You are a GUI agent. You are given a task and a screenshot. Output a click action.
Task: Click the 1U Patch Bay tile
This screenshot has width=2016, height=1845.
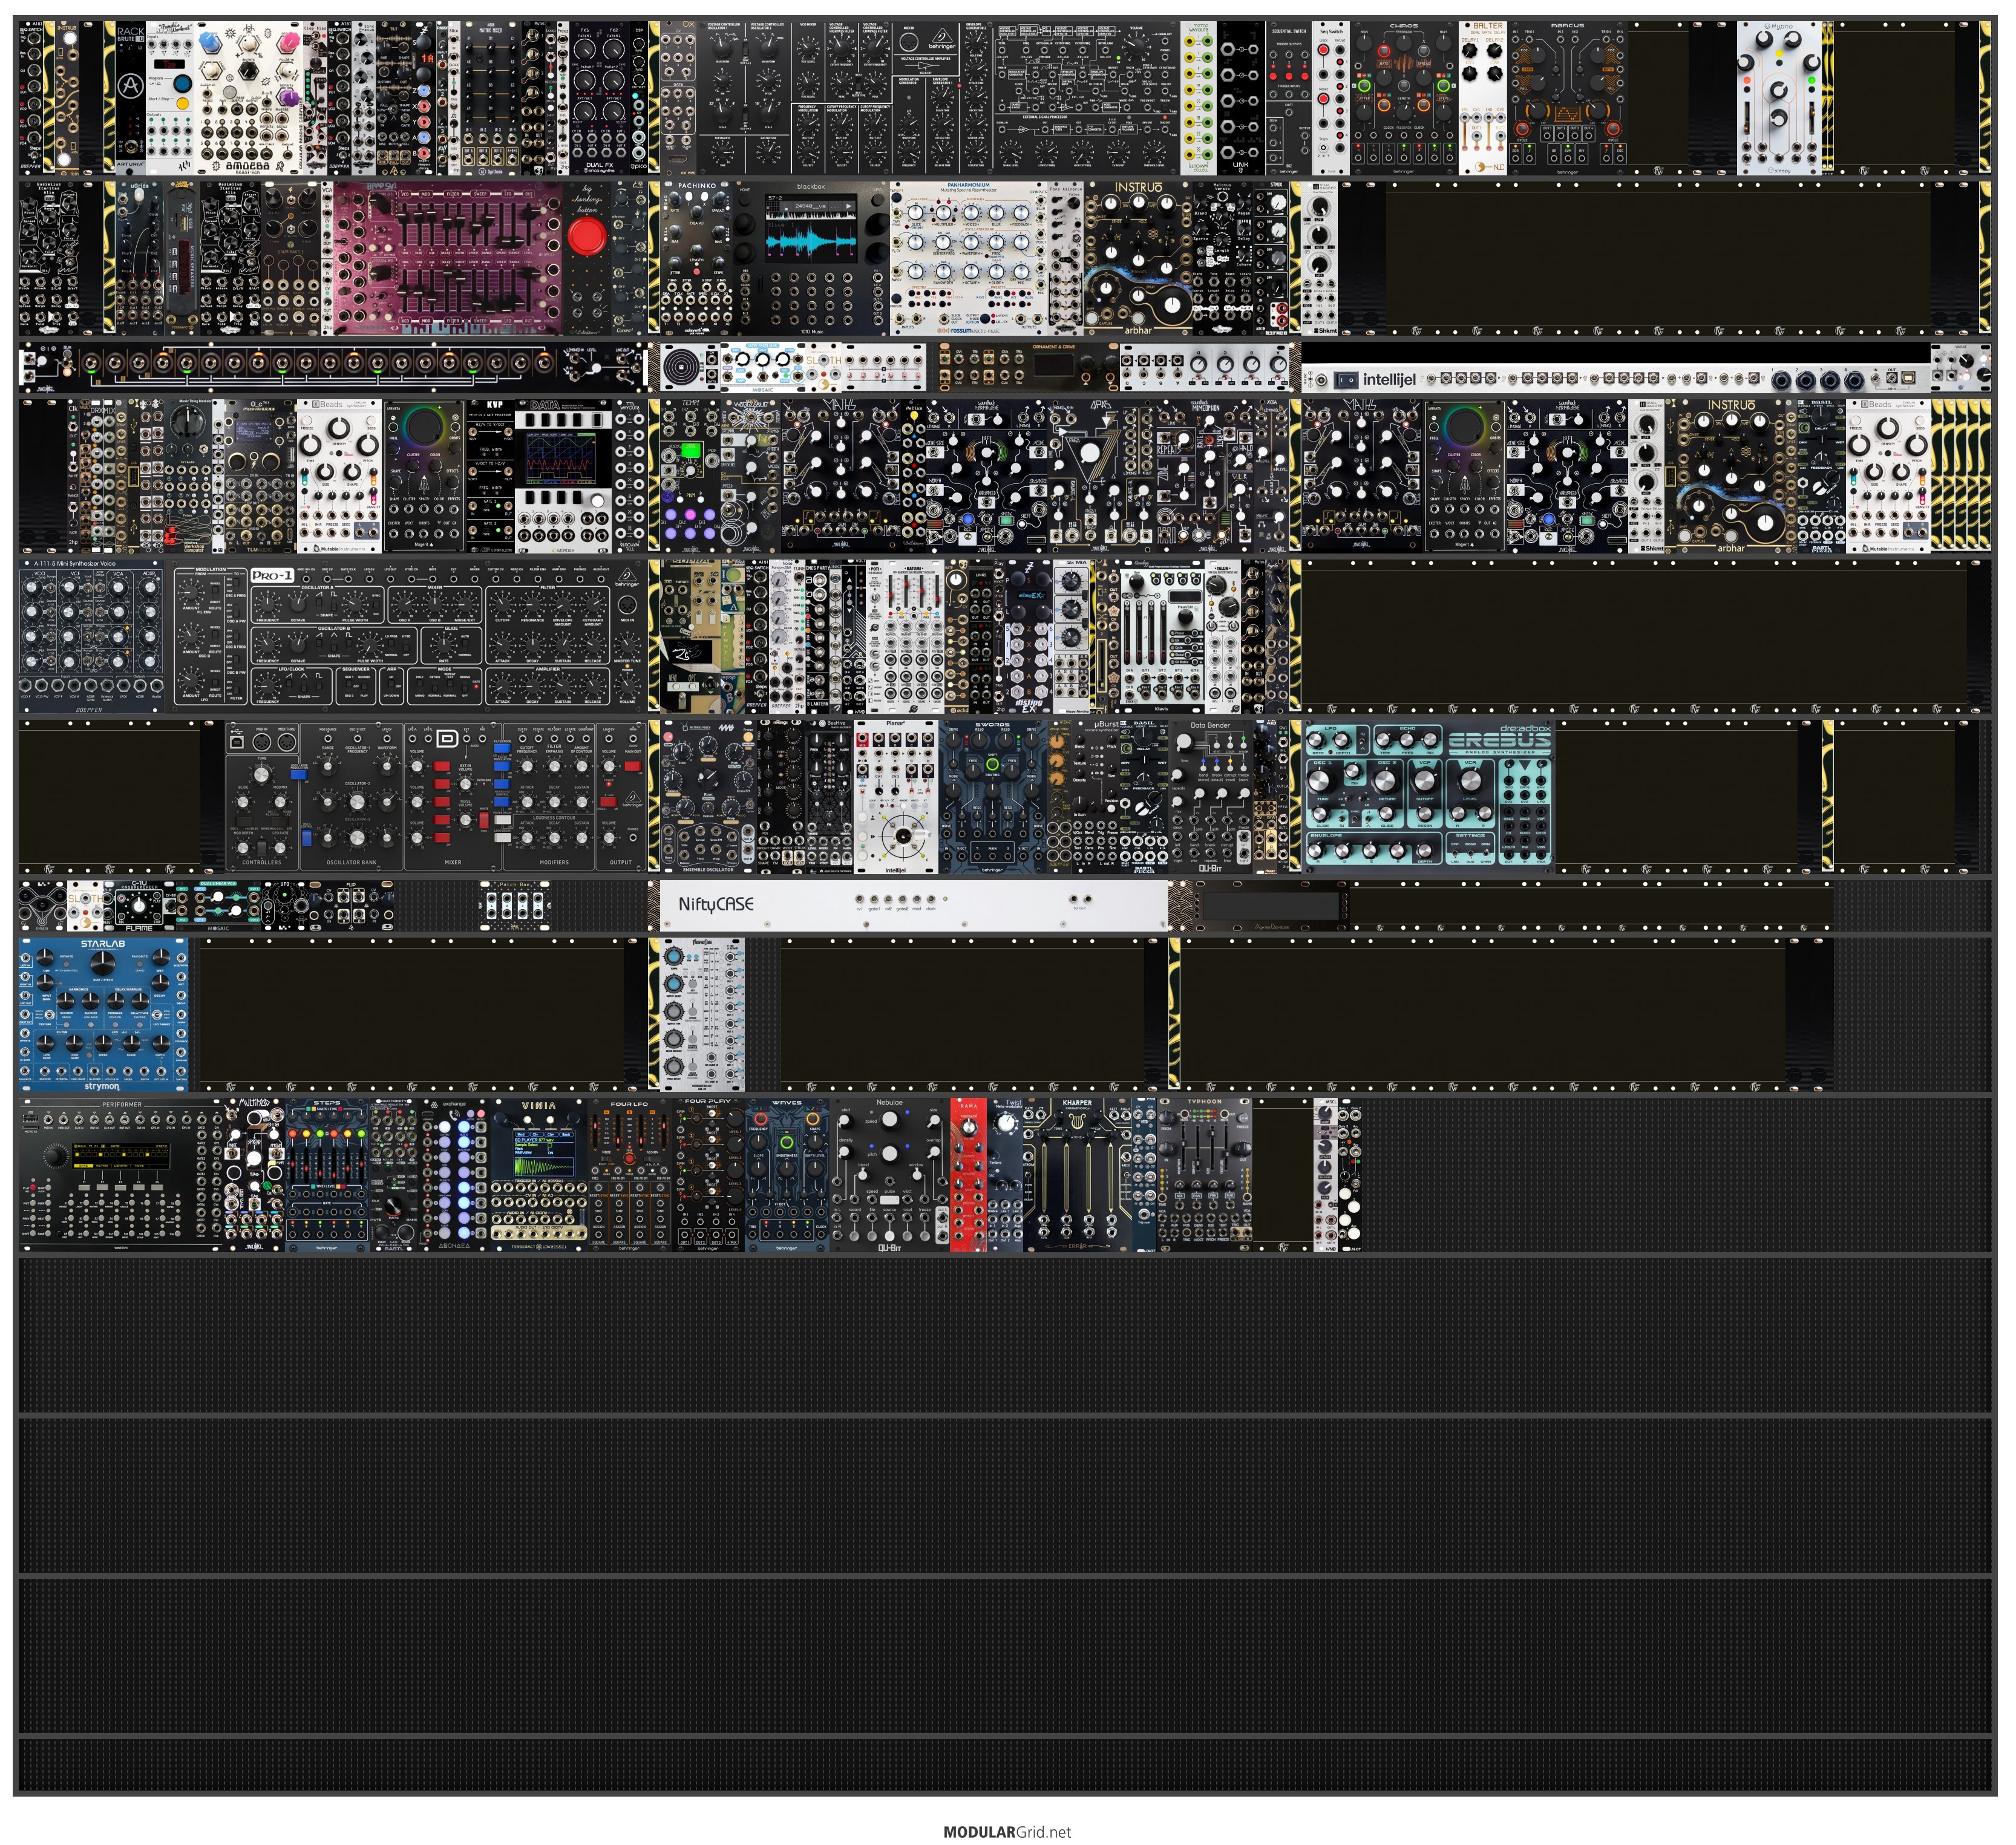point(514,906)
